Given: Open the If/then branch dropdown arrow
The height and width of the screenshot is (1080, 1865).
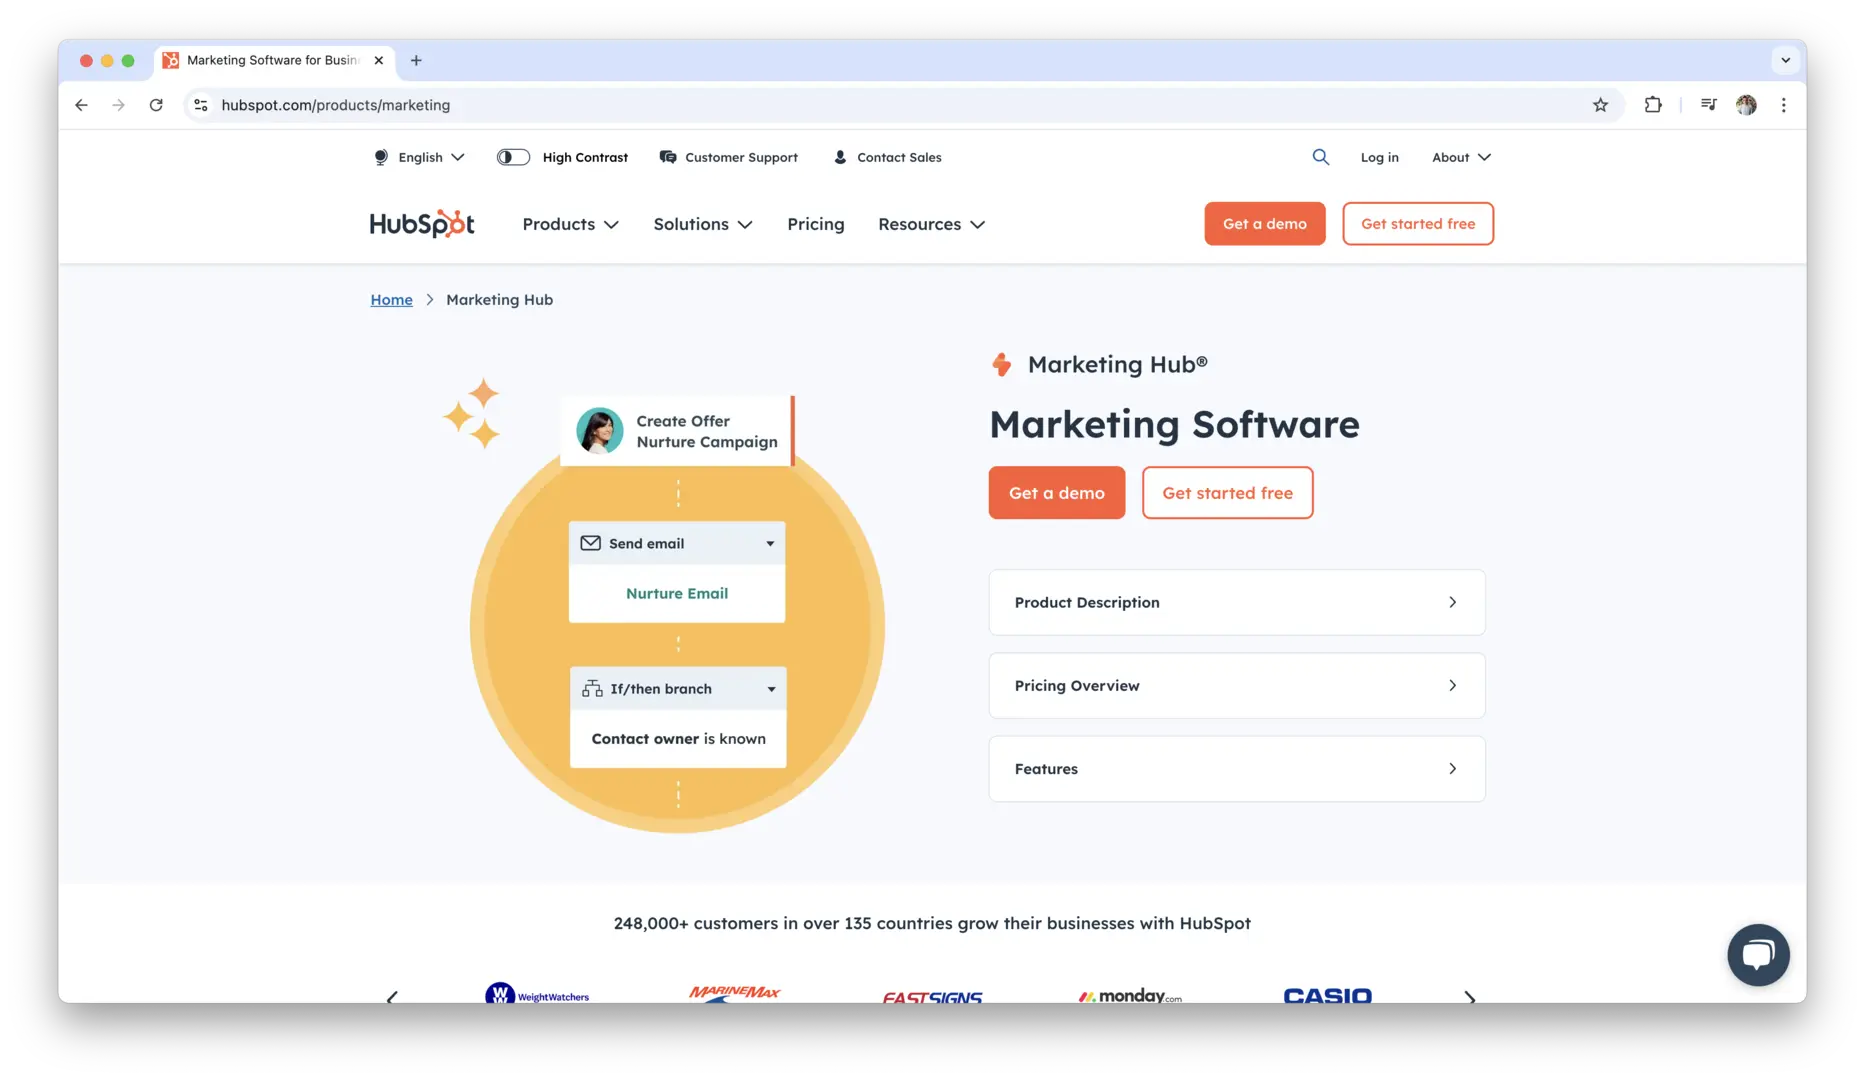Looking at the screenshot, I should [771, 689].
